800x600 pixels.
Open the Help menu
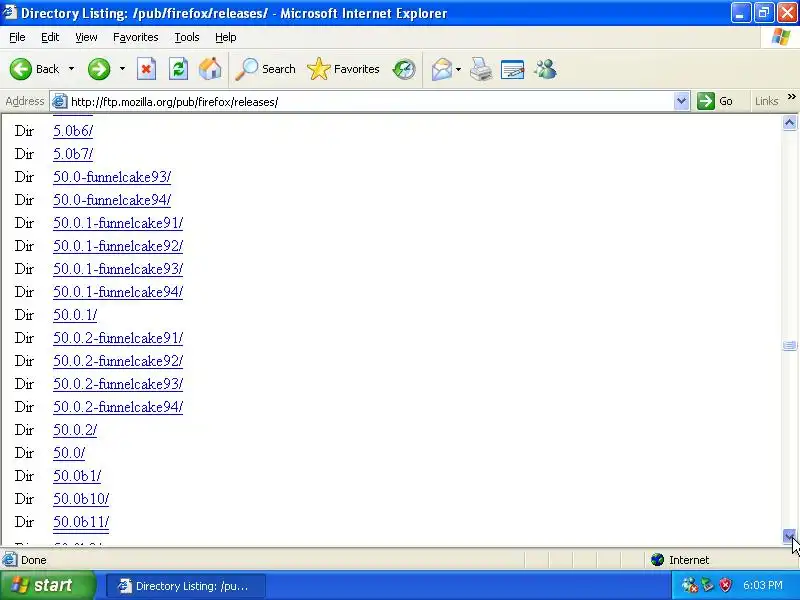click(225, 37)
